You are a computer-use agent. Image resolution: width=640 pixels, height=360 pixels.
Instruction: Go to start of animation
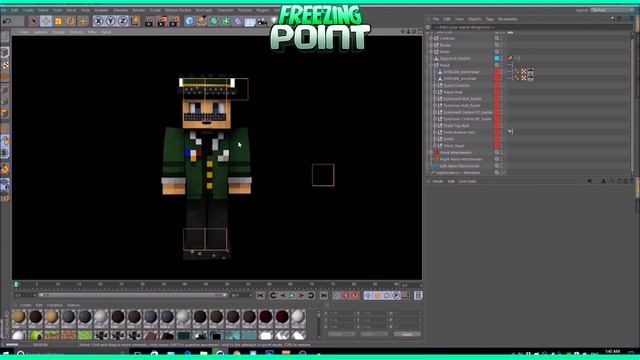(x=260, y=295)
